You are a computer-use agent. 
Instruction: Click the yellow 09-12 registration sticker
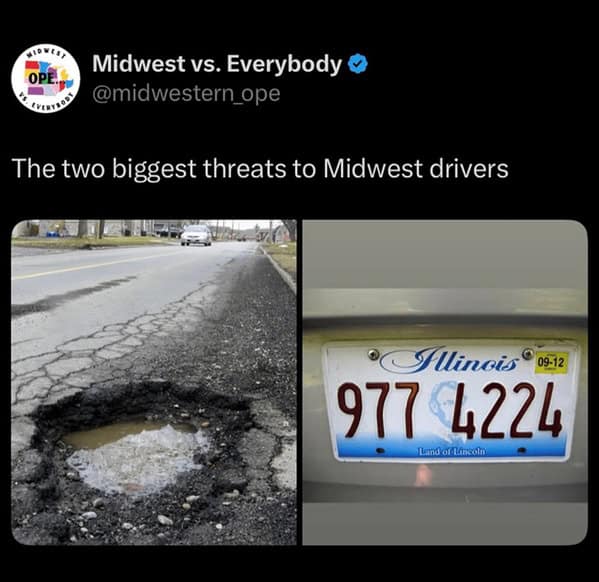(x=551, y=363)
